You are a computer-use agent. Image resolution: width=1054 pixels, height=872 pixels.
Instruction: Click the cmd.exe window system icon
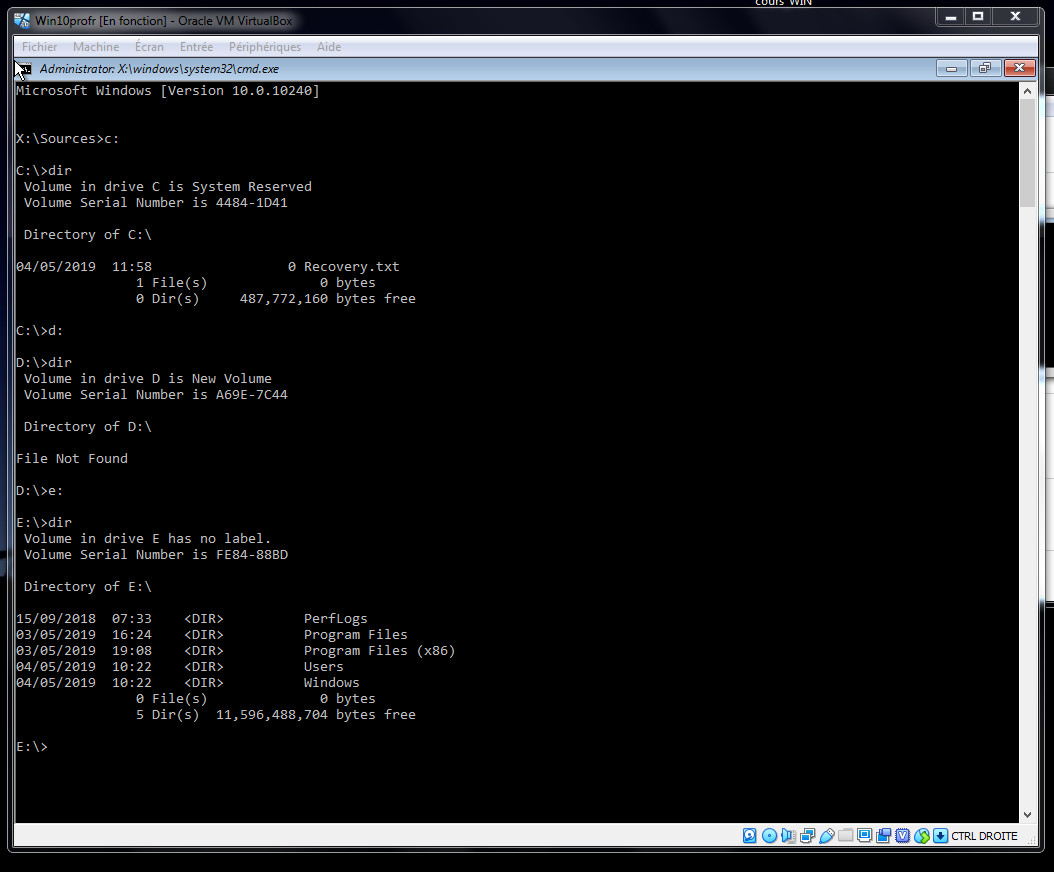point(24,69)
